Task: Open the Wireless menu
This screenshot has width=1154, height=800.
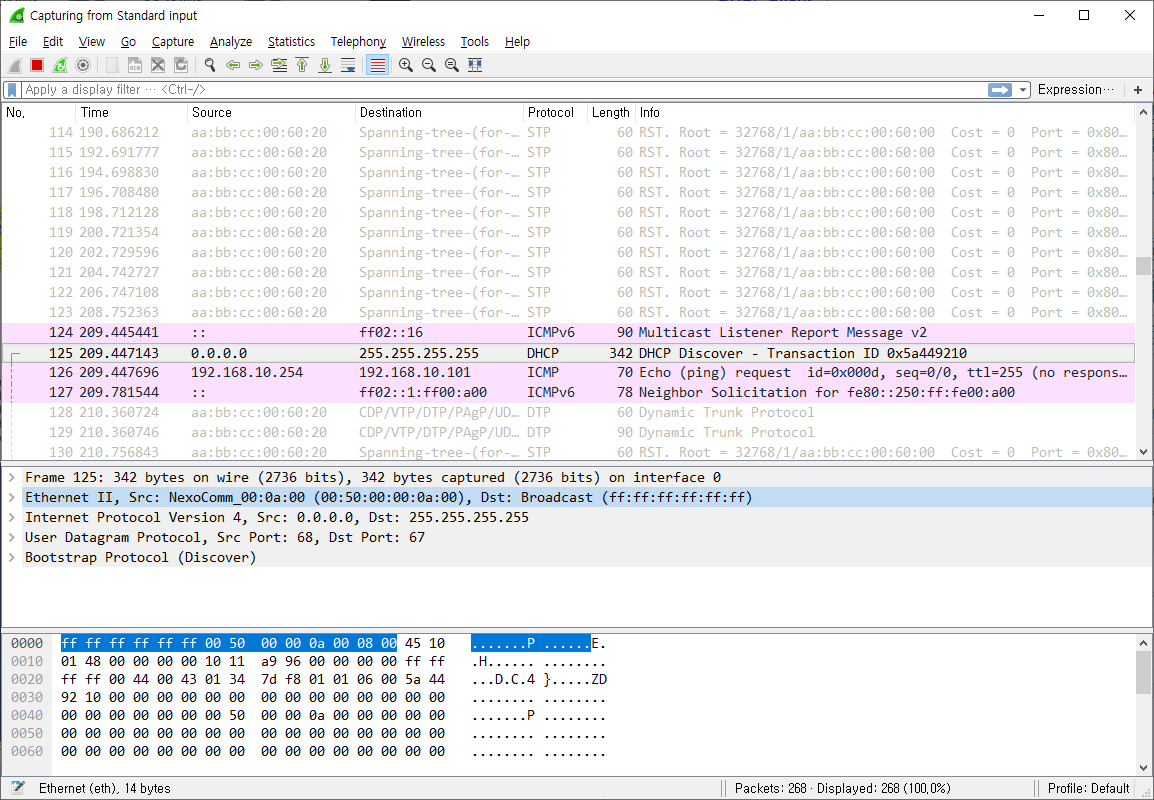Action: coord(423,42)
